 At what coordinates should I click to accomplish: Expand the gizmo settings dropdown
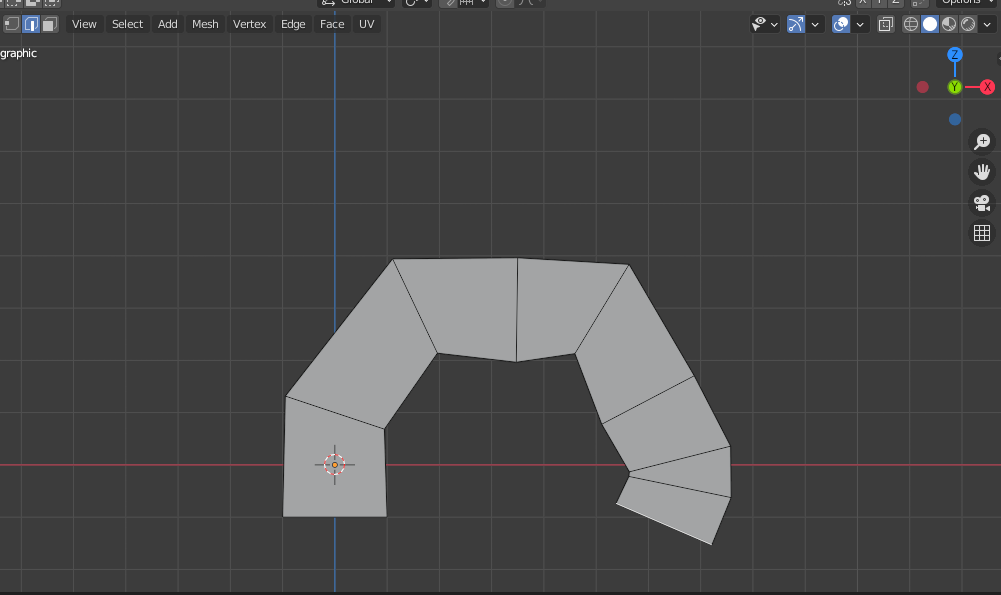pyautogui.click(x=815, y=24)
